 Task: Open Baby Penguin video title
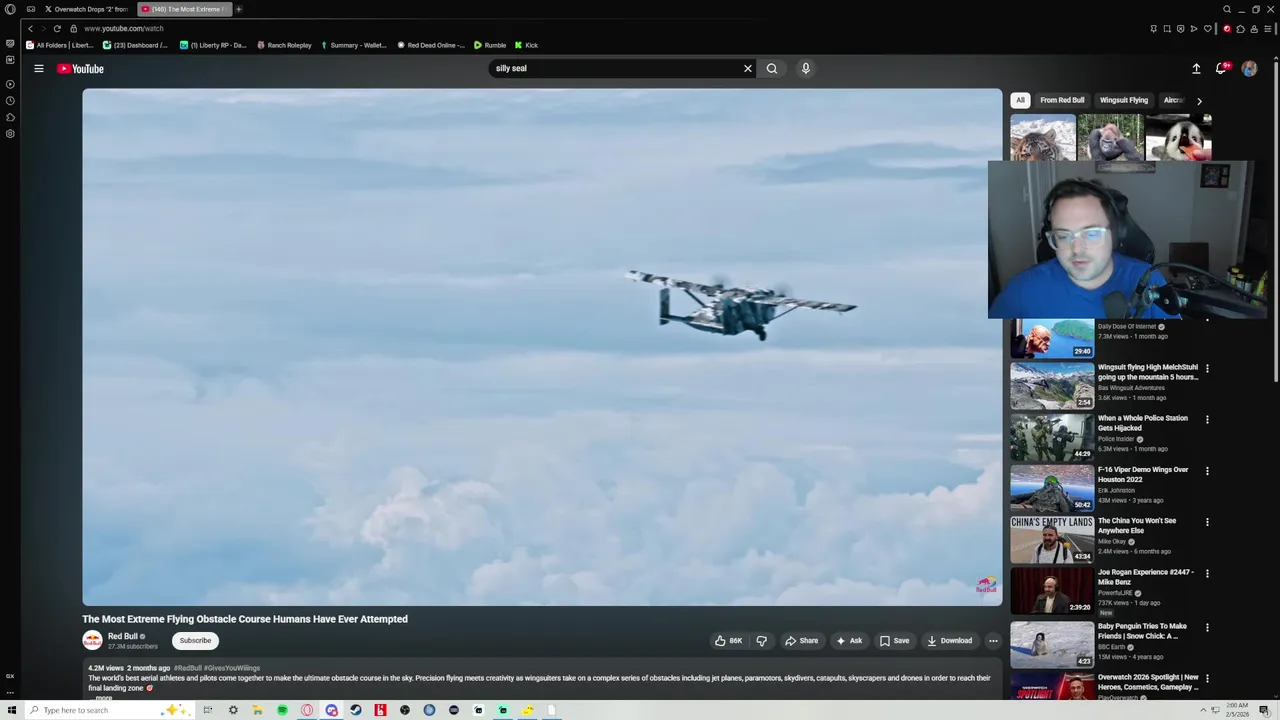[x=1142, y=631]
